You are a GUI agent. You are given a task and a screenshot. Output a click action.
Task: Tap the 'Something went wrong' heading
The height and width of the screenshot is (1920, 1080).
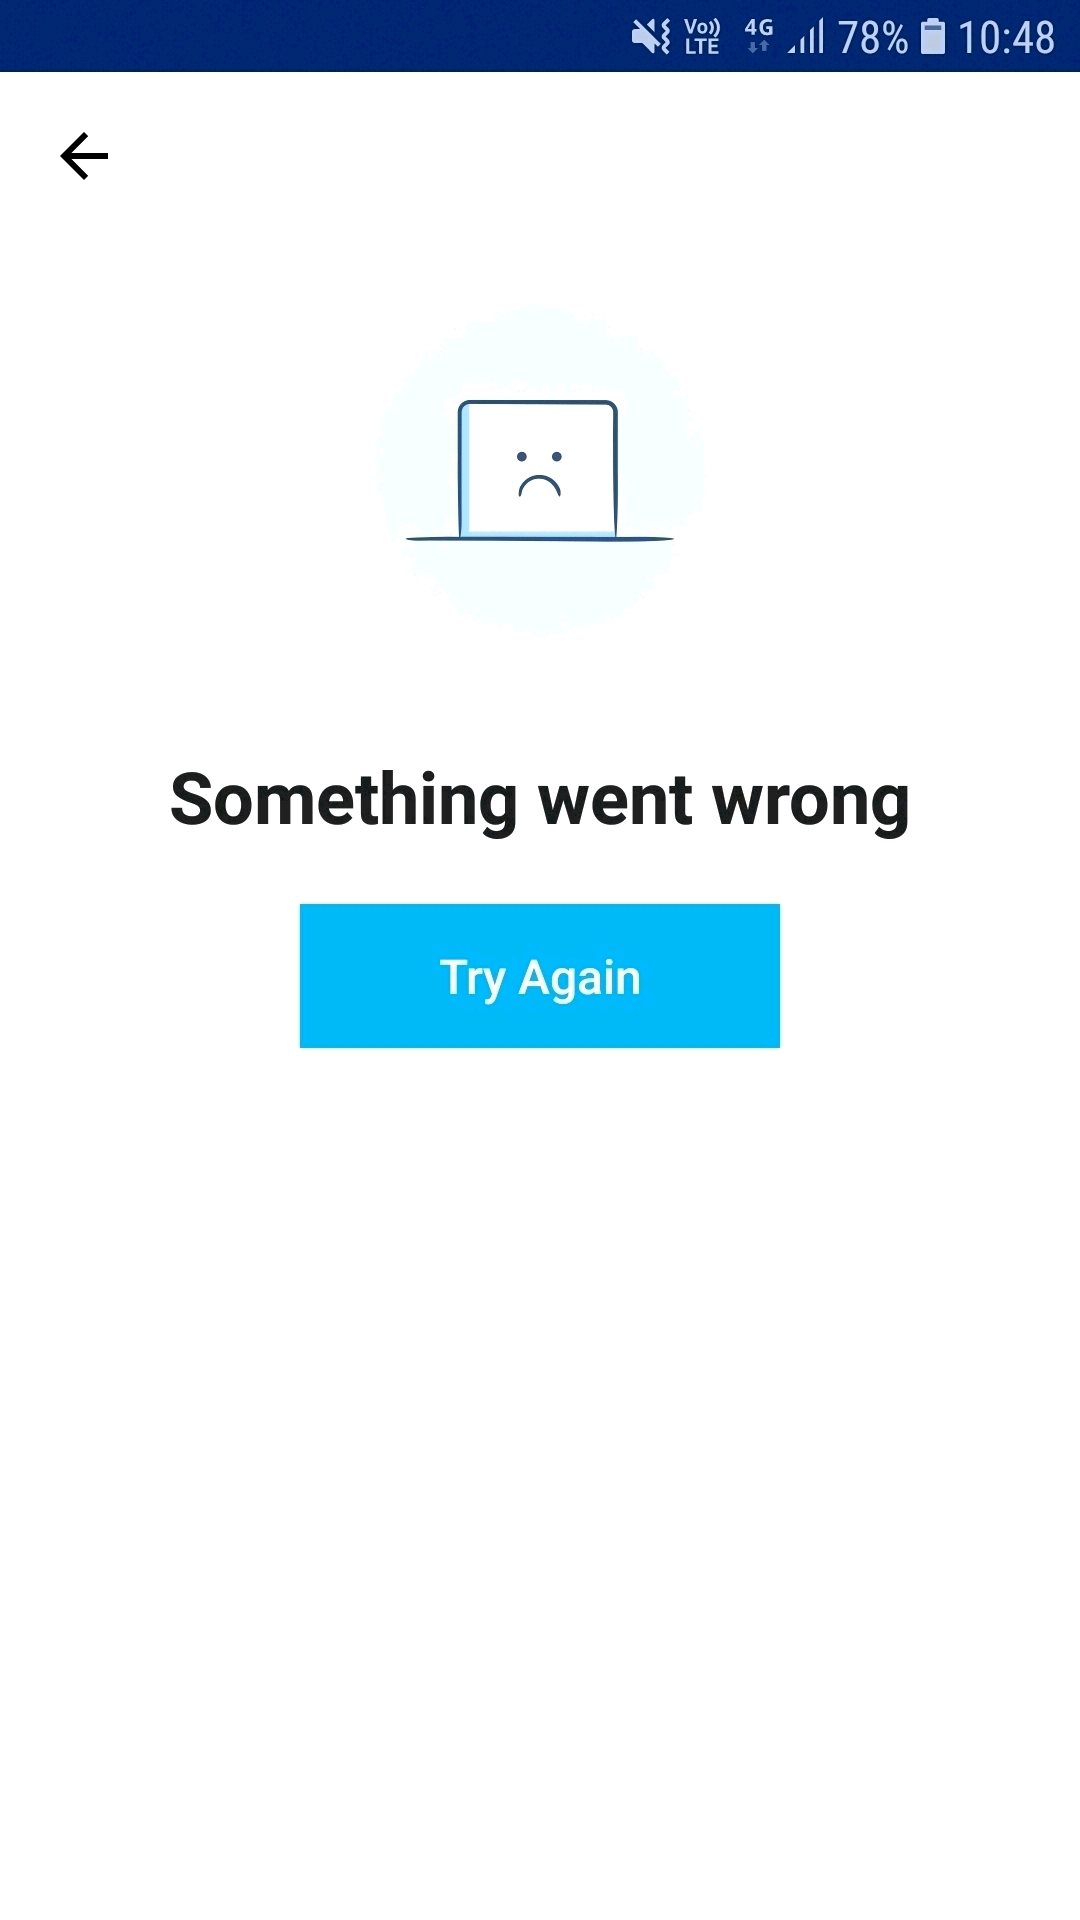point(540,803)
